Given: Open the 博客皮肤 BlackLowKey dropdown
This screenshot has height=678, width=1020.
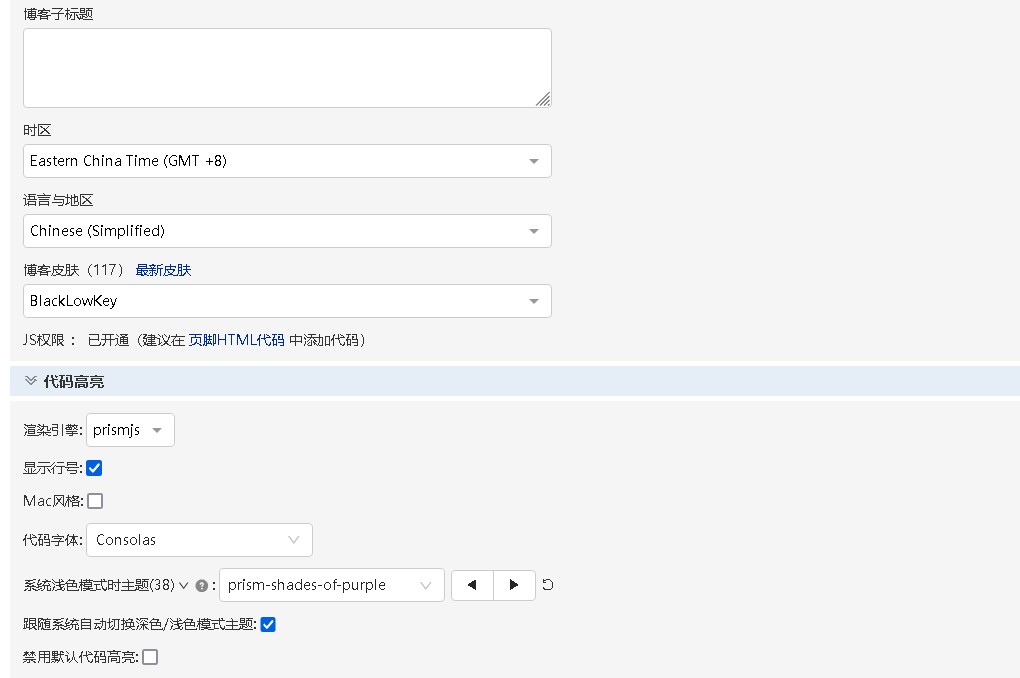Looking at the screenshot, I should tap(287, 301).
